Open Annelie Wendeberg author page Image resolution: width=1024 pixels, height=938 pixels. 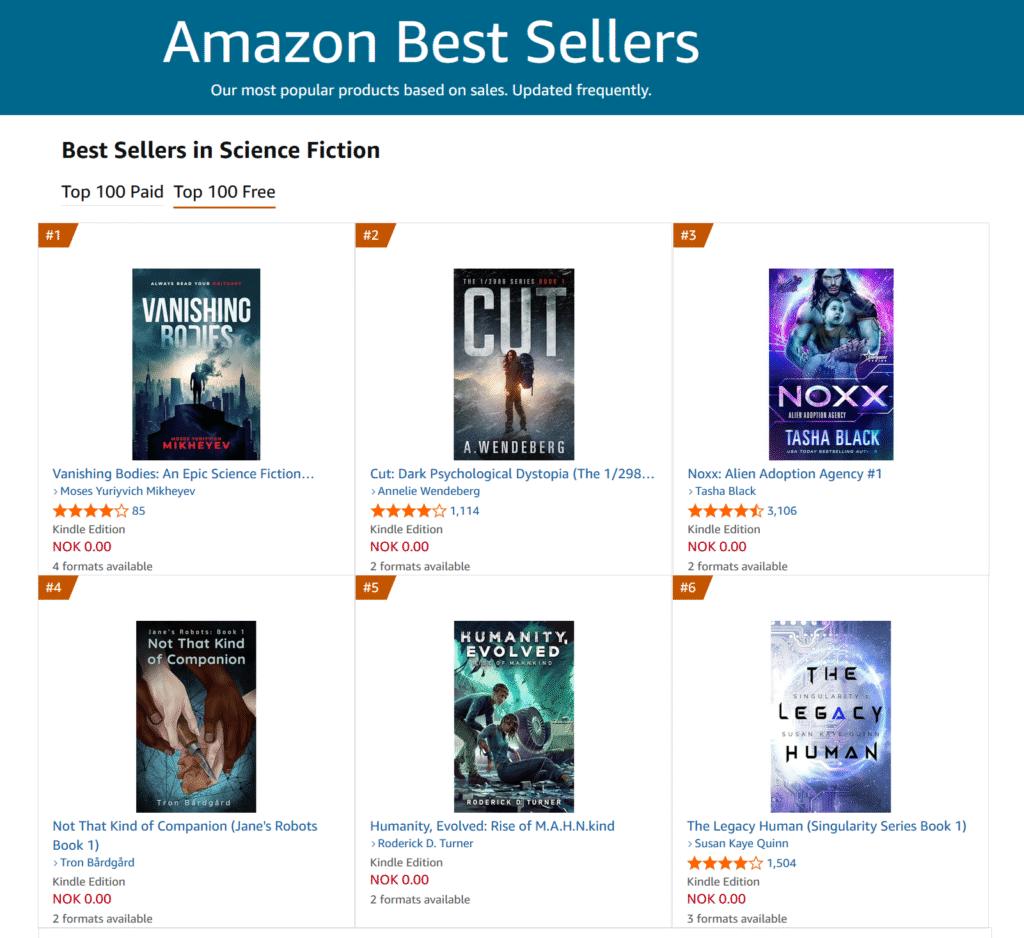(429, 491)
